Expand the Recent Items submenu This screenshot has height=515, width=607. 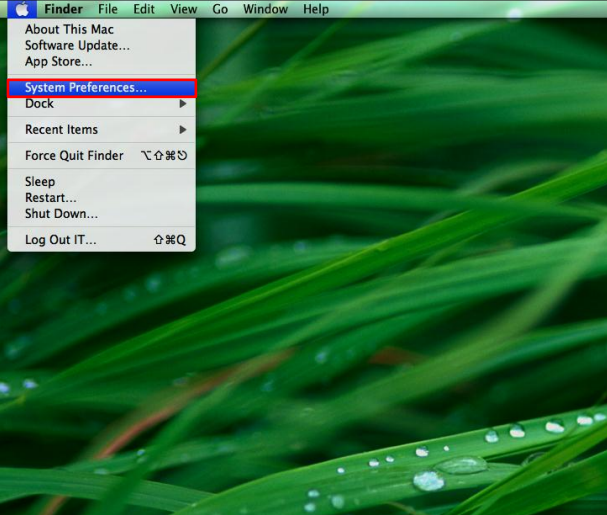(x=101, y=130)
